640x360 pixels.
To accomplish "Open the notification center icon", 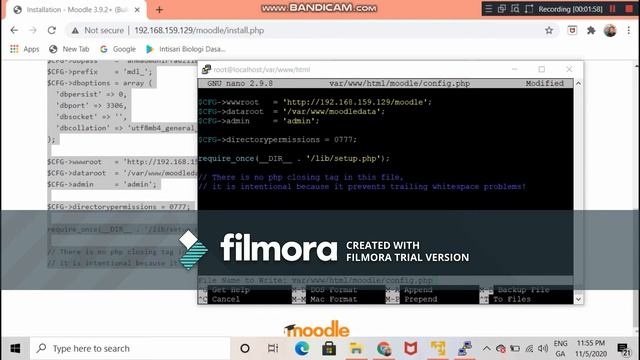I will [623, 349].
